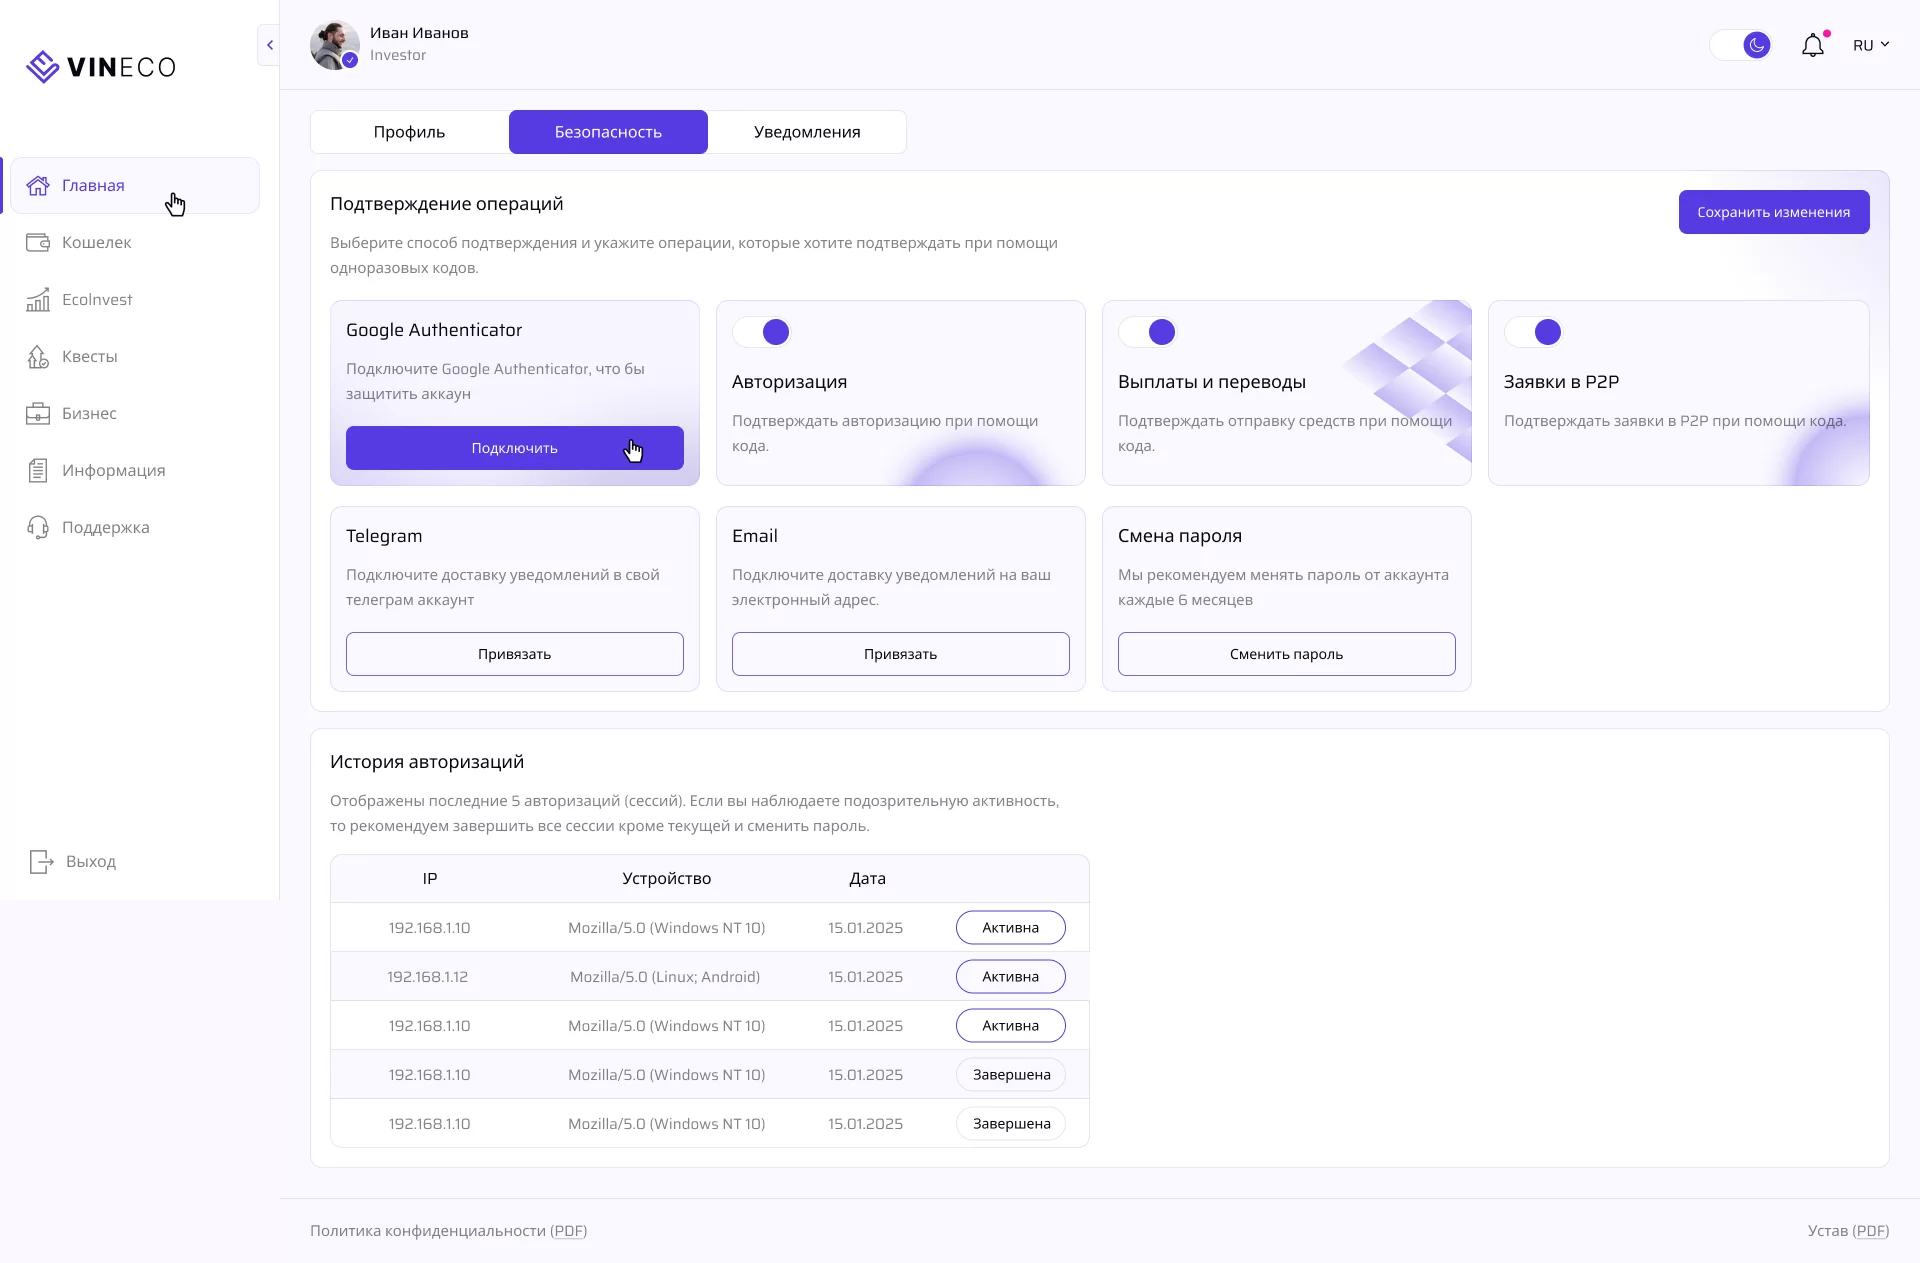Click Иван Иванов profile avatar
This screenshot has width=1920, height=1263.
[x=334, y=45]
